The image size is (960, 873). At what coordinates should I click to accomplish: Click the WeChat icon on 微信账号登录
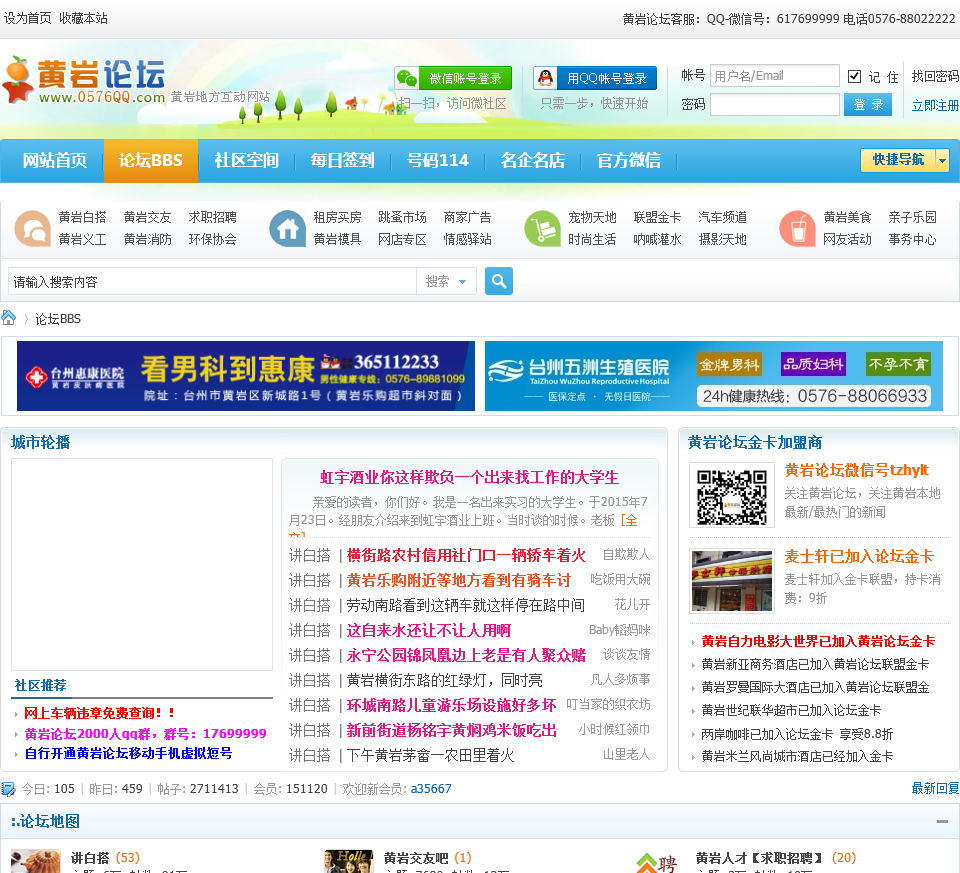point(407,78)
